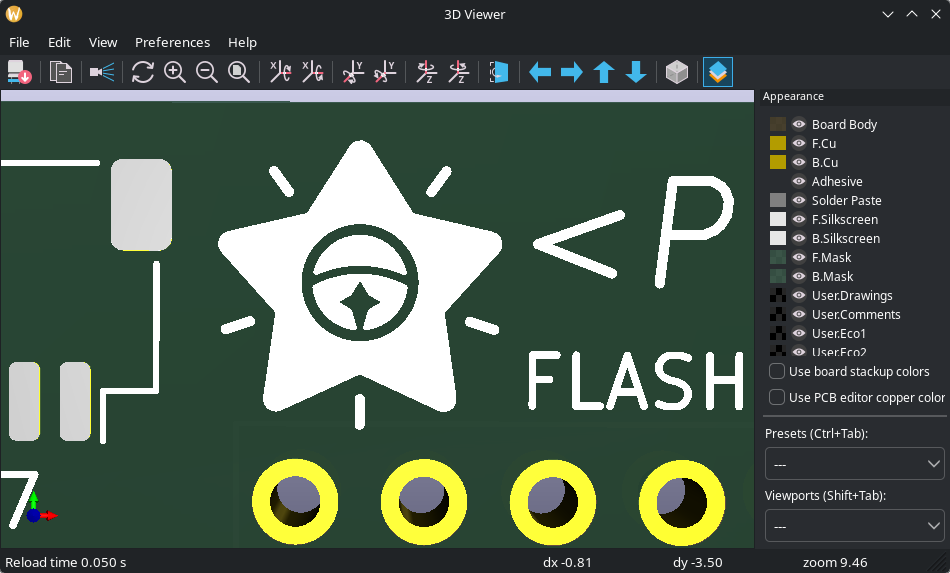Image resolution: width=950 pixels, height=573 pixels.
Task: Toggle Solder Paste visibility eye
Action: click(x=799, y=200)
